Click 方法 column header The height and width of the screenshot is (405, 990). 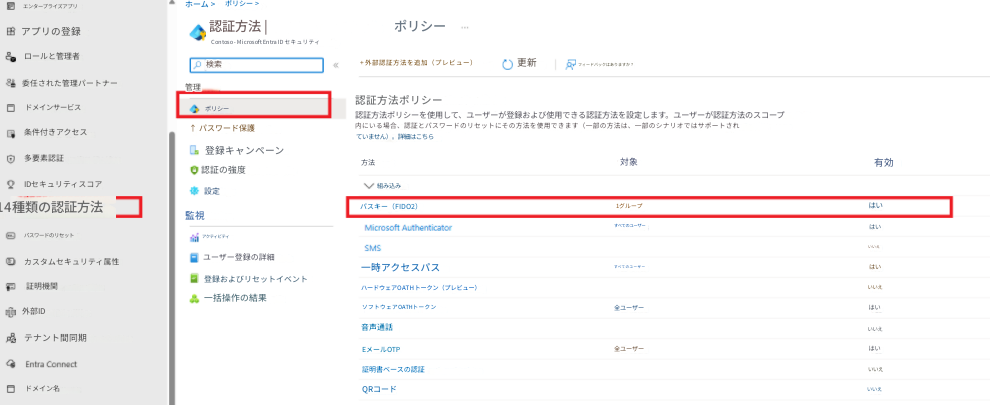[367, 163]
